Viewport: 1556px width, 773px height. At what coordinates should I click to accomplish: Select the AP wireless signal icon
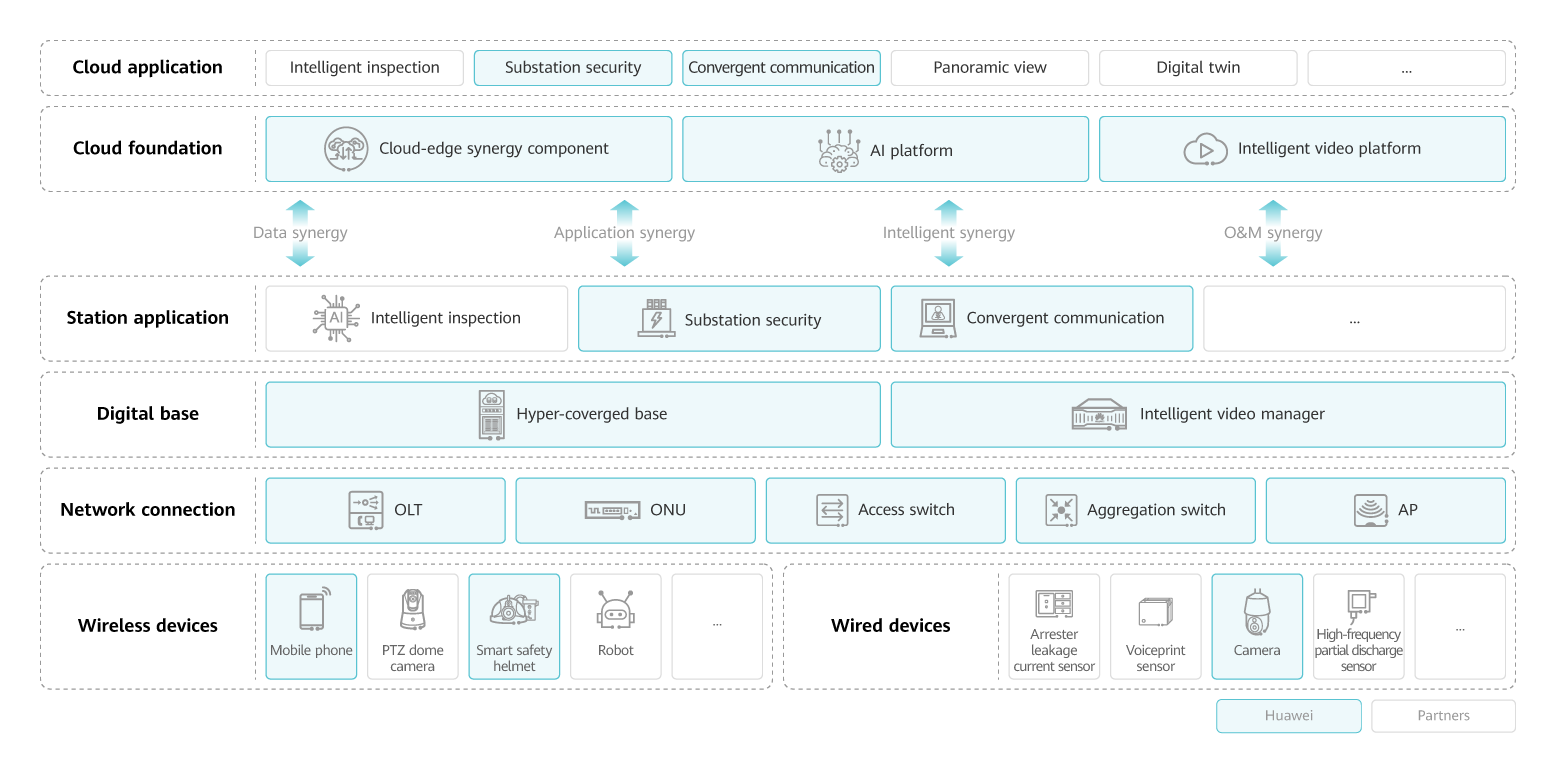(1372, 510)
